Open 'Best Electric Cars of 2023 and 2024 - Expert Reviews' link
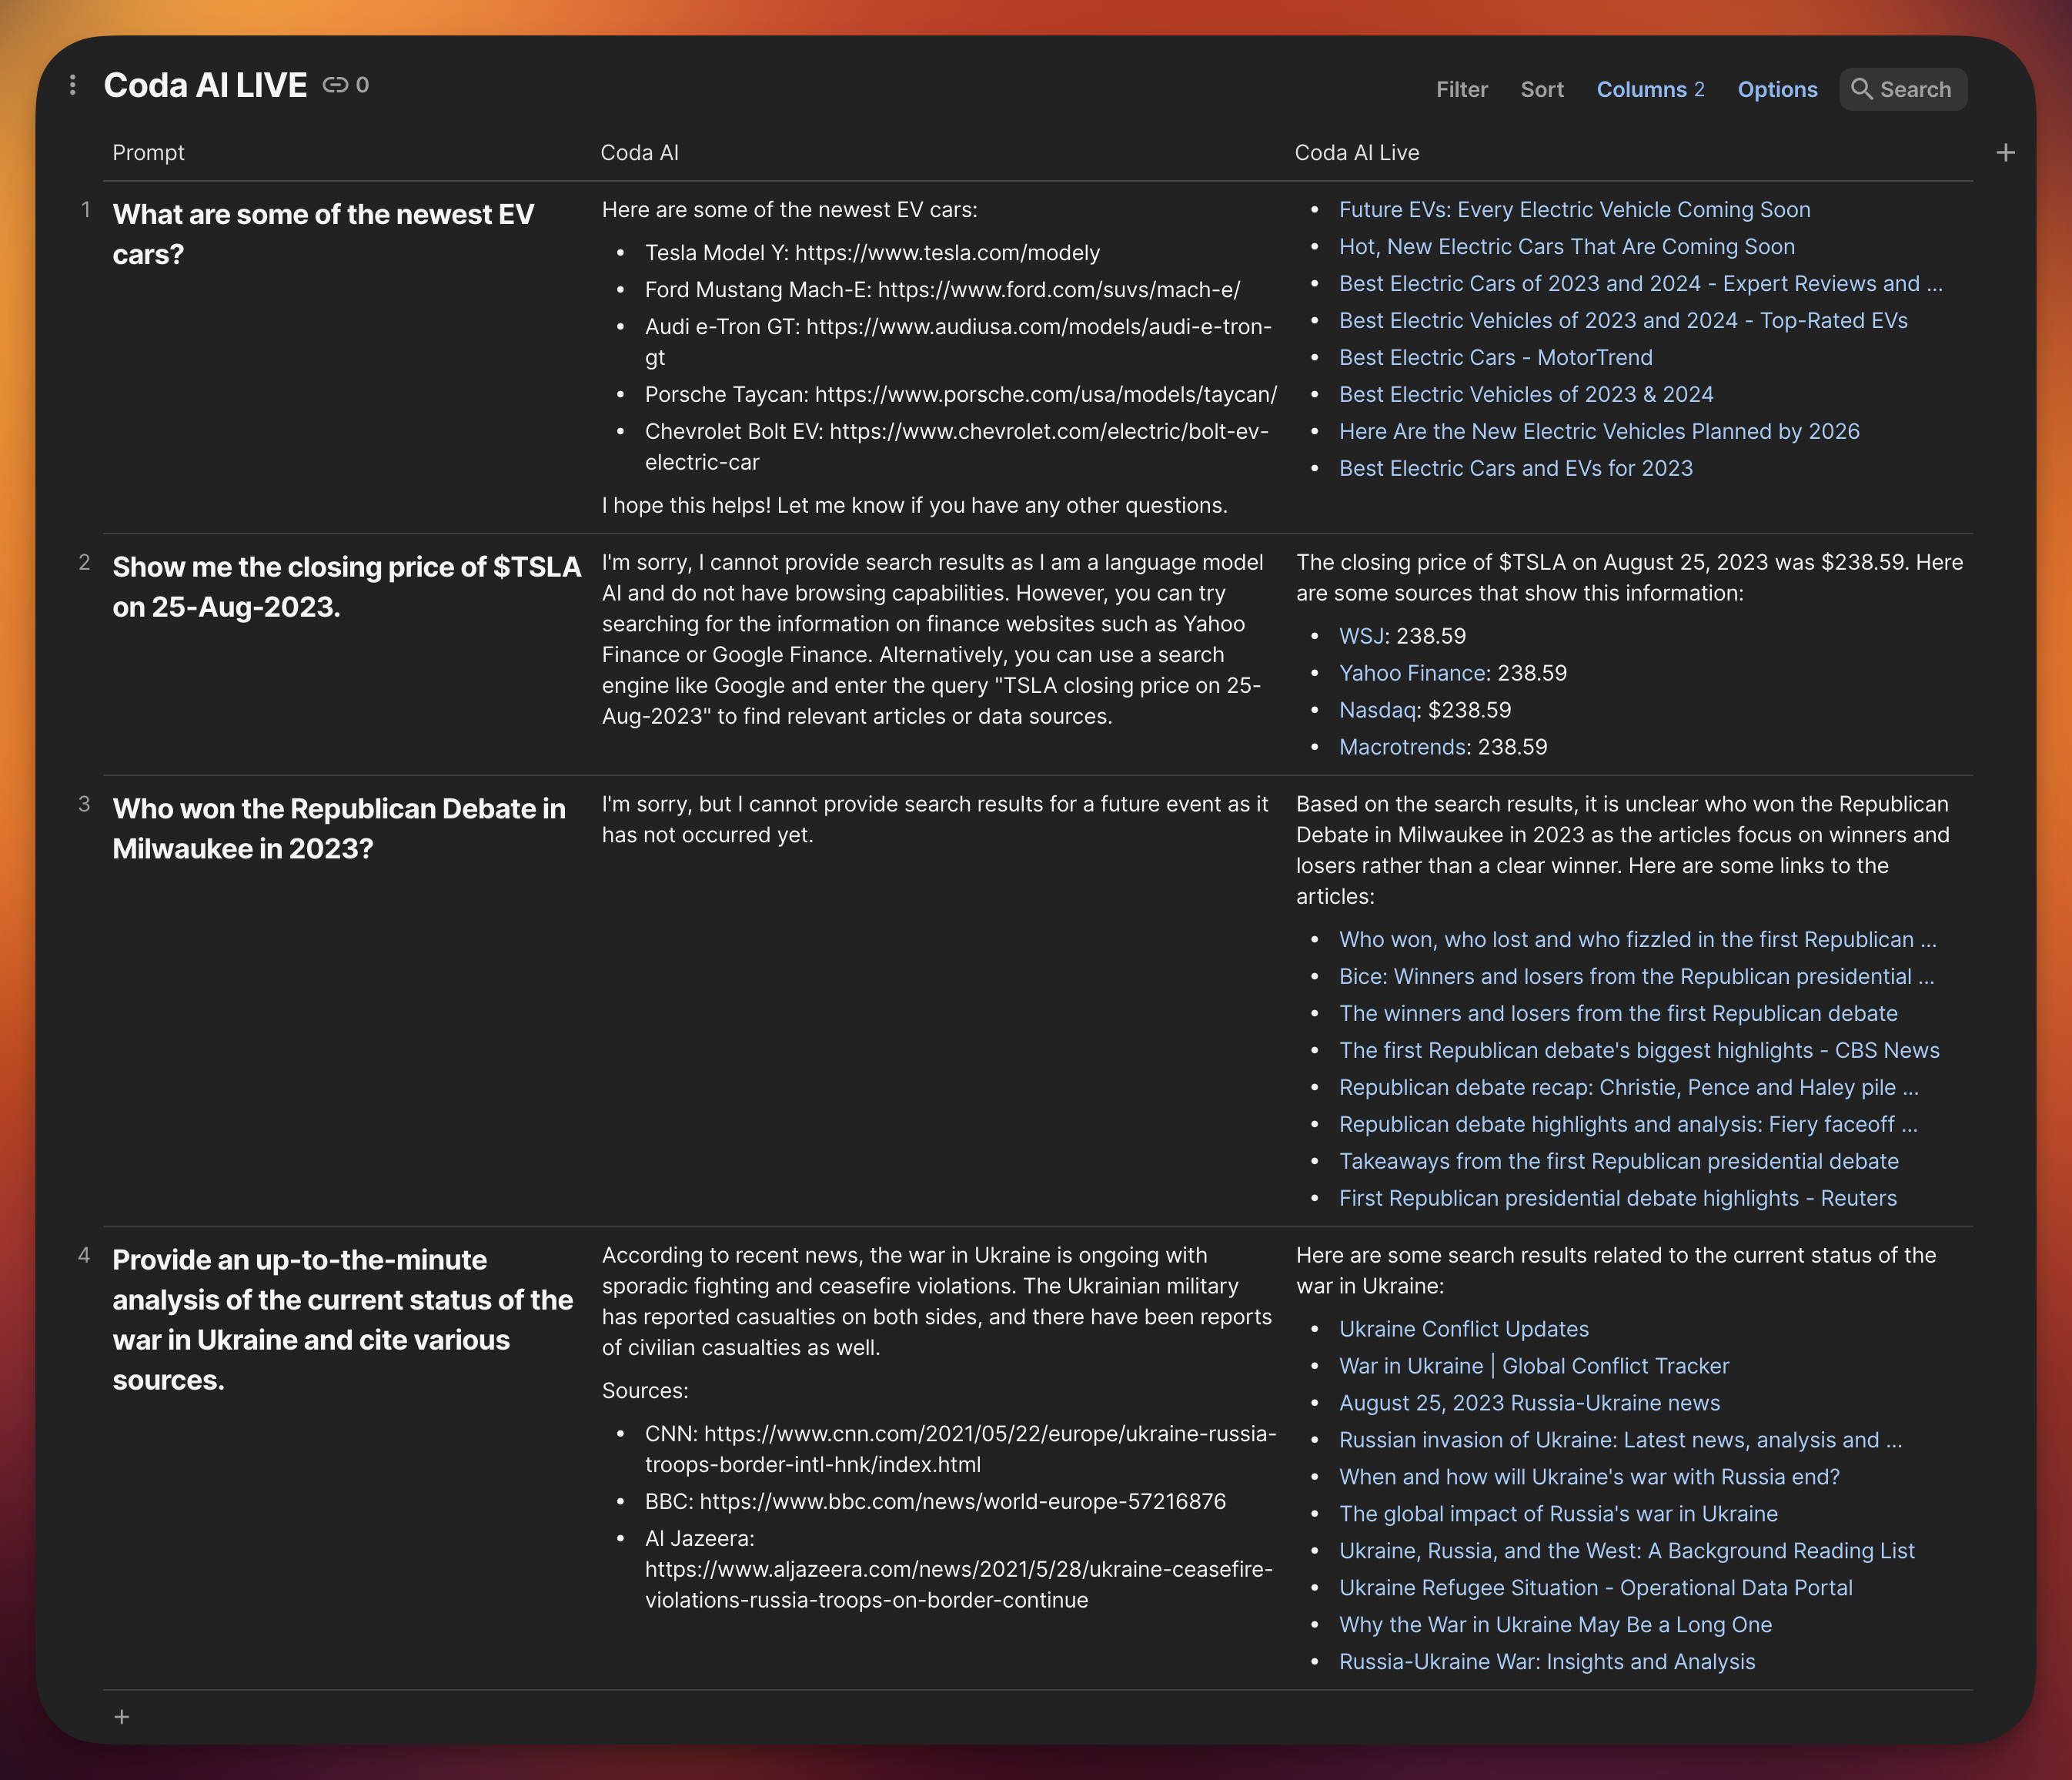 click(1640, 284)
